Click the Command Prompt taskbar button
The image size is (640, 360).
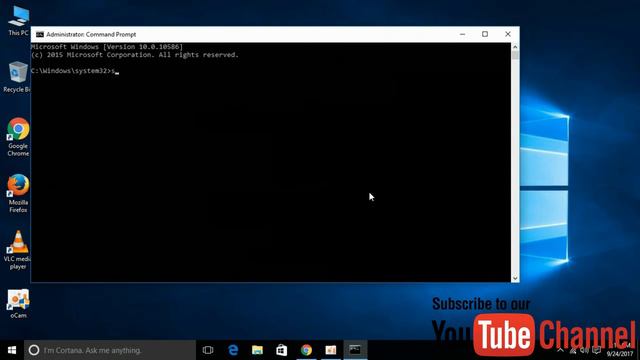click(355, 350)
